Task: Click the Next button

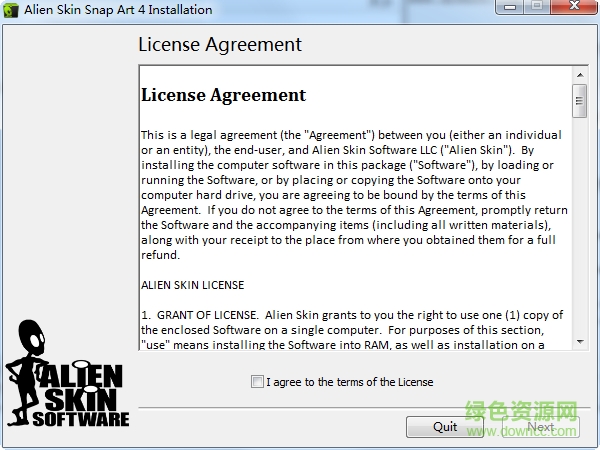Action: pyautogui.click(x=541, y=427)
